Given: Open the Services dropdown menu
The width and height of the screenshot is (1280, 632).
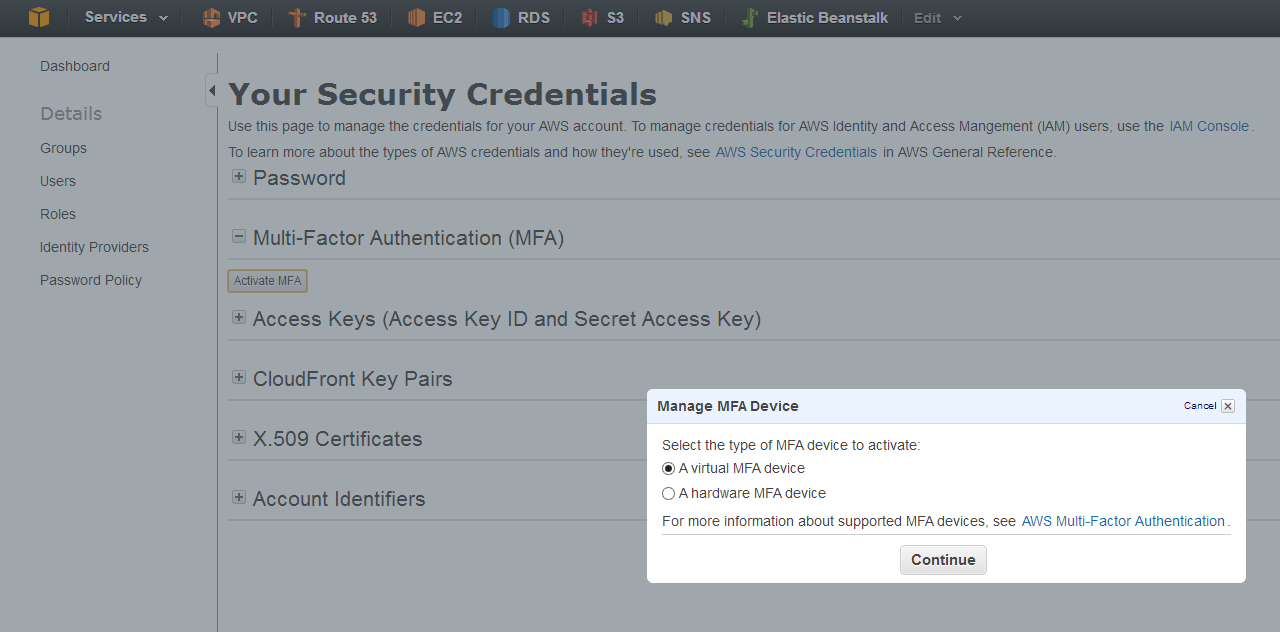Looking at the screenshot, I should coord(116,17).
